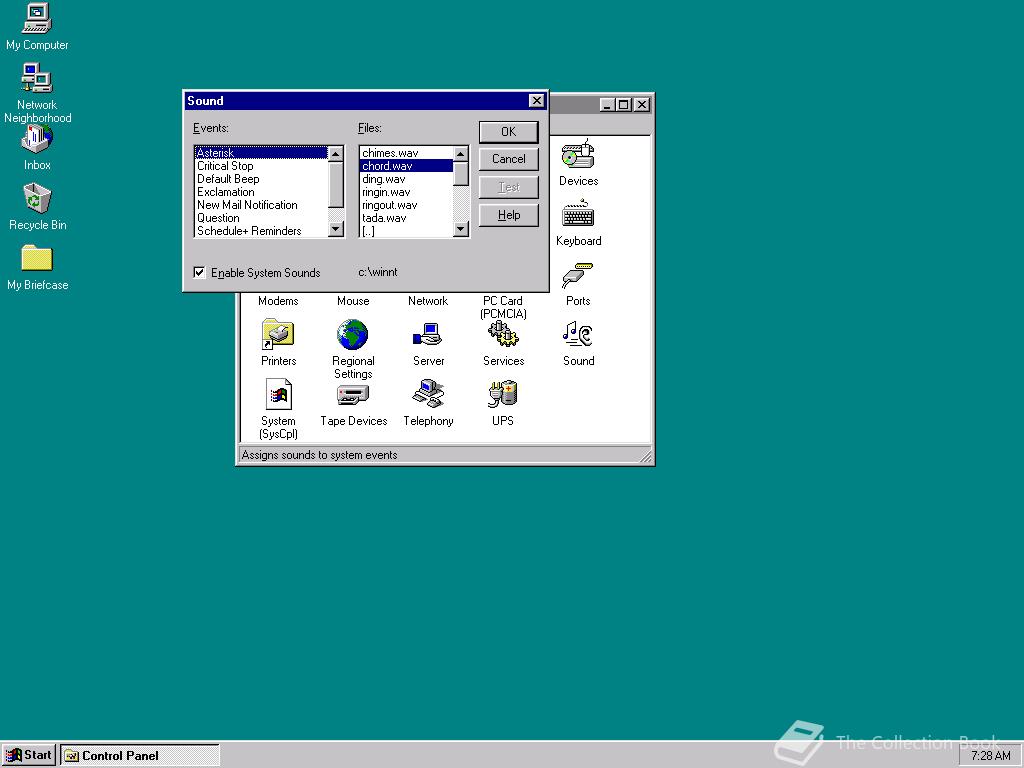Click OK in the Sound dialog
The width and height of the screenshot is (1024, 768).
509,132
